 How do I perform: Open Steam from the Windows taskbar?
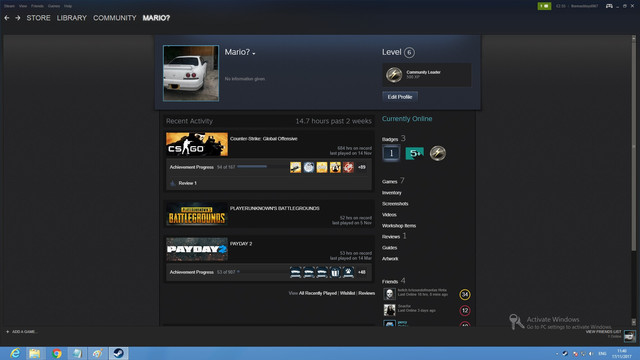pos(118,353)
